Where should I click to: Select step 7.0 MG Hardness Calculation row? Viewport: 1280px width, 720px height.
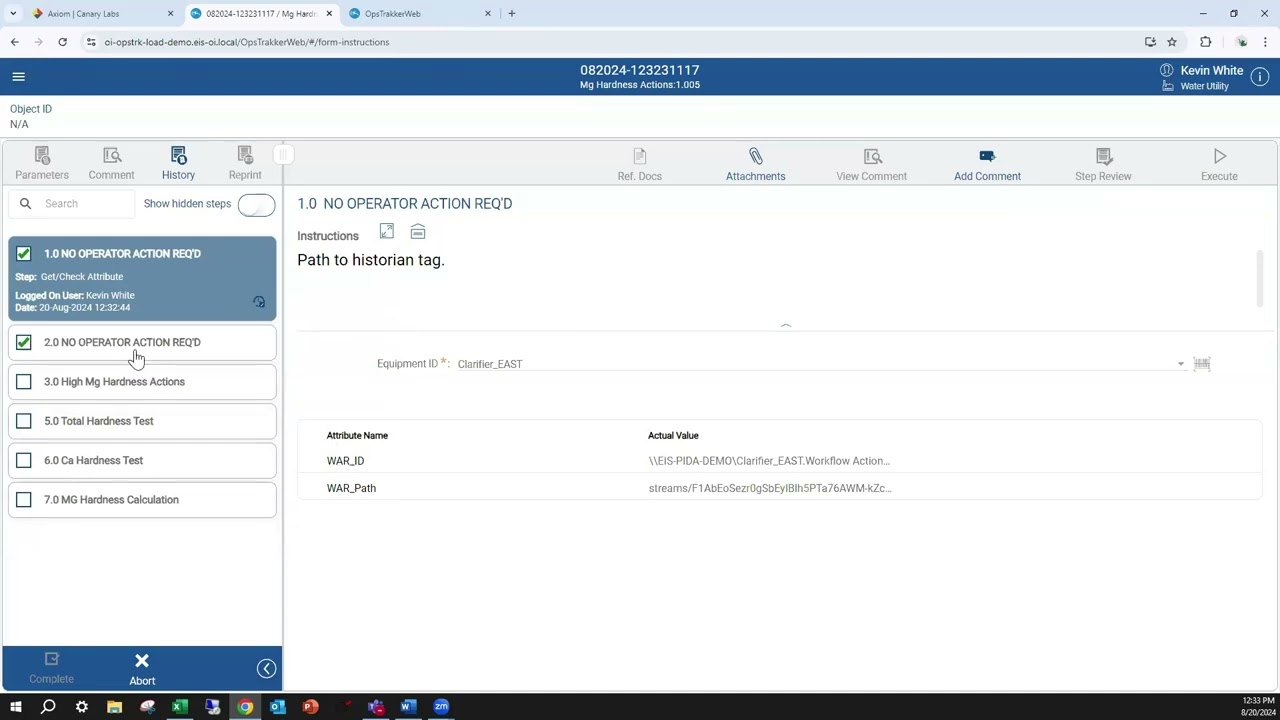click(142, 500)
